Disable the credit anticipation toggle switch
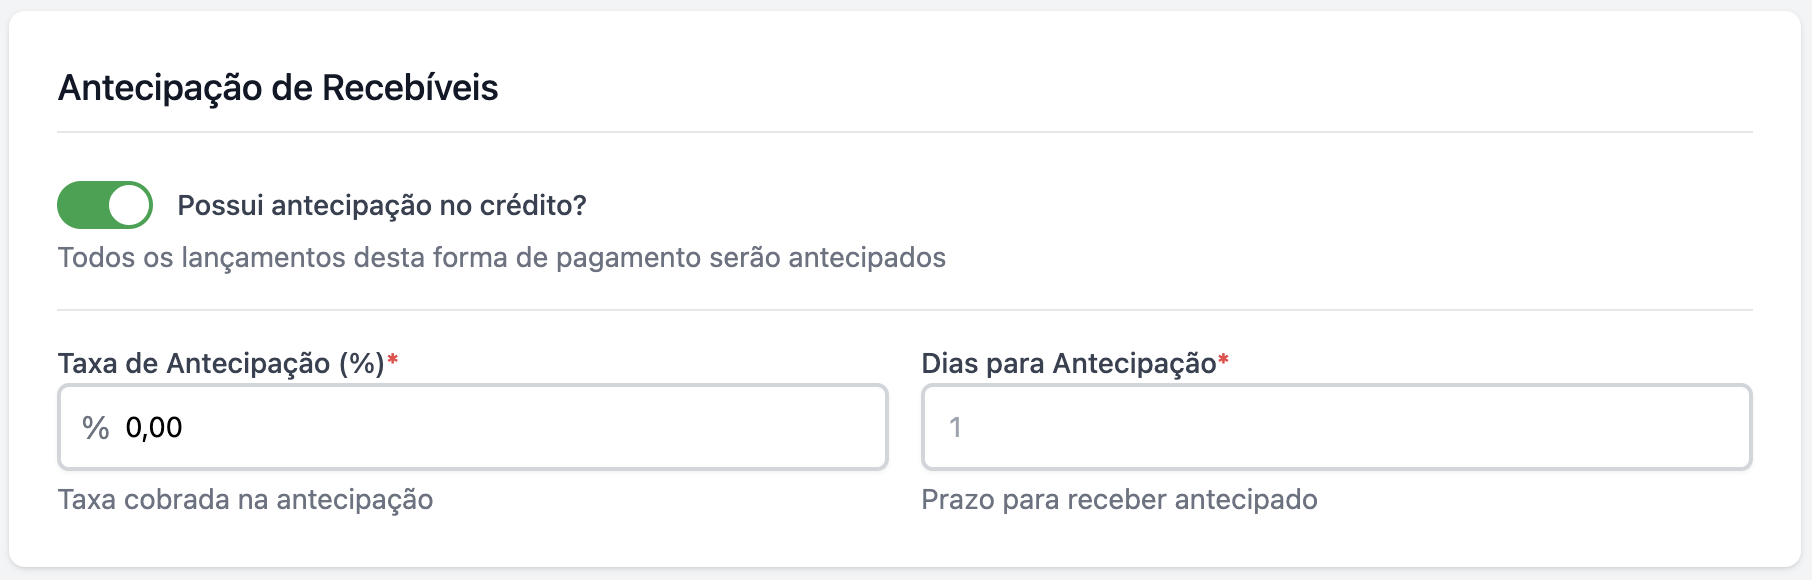The width and height of the screenshot is (1812, 580). pyautogui.click(x=105, y=205)
